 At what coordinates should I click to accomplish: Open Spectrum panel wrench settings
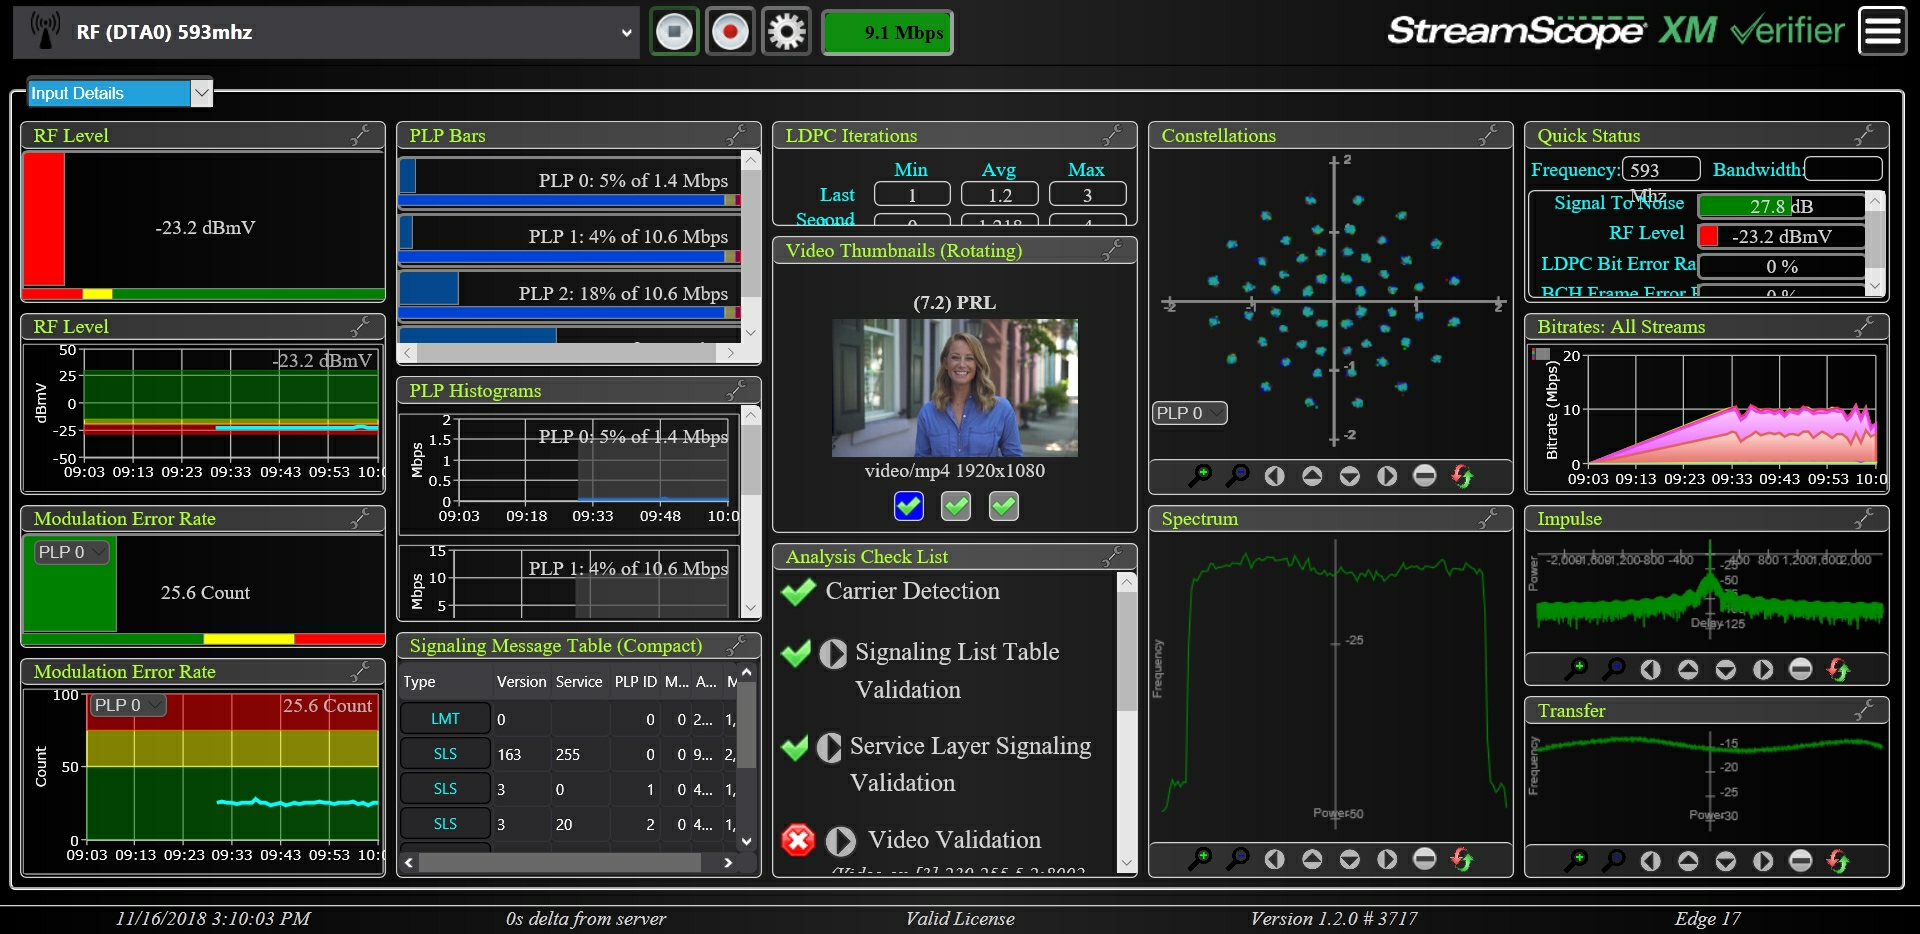[x=1489, y=518]
